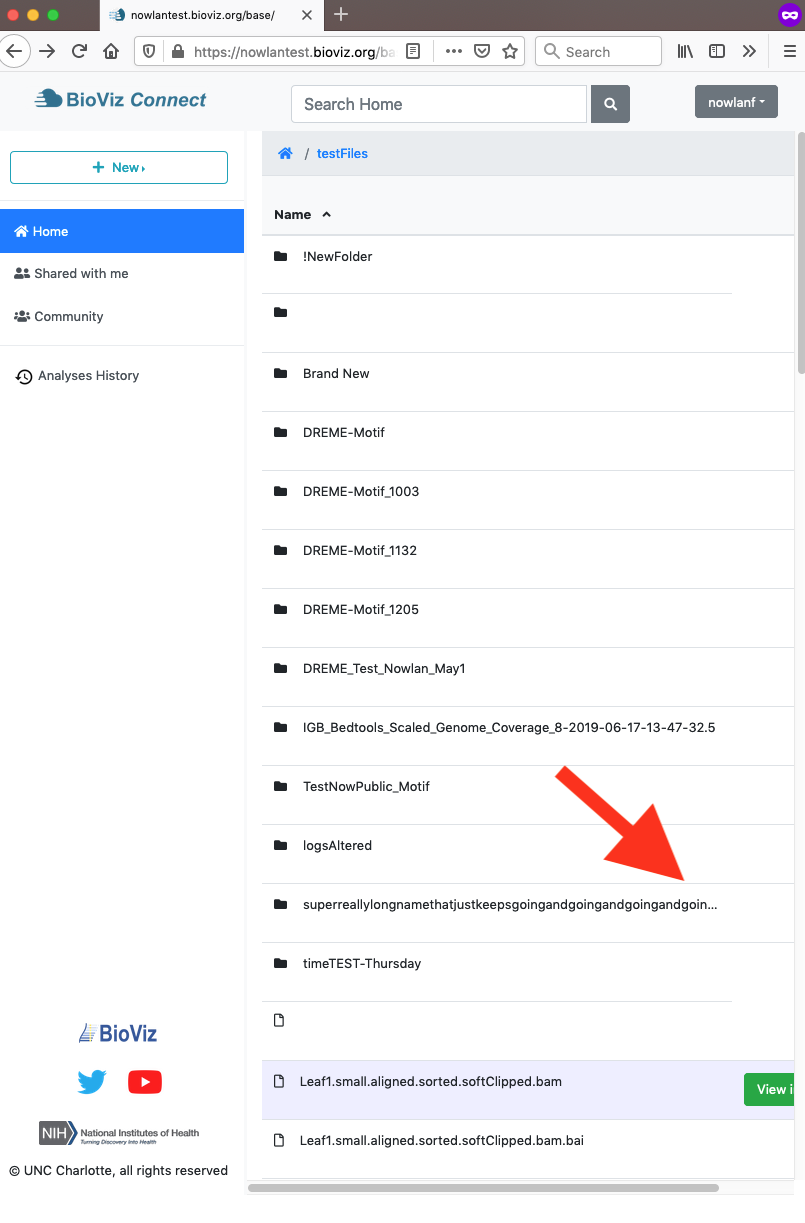805x1223 pixels.
Task: Go to Community in sidebar
Action: tap(68, 317)
